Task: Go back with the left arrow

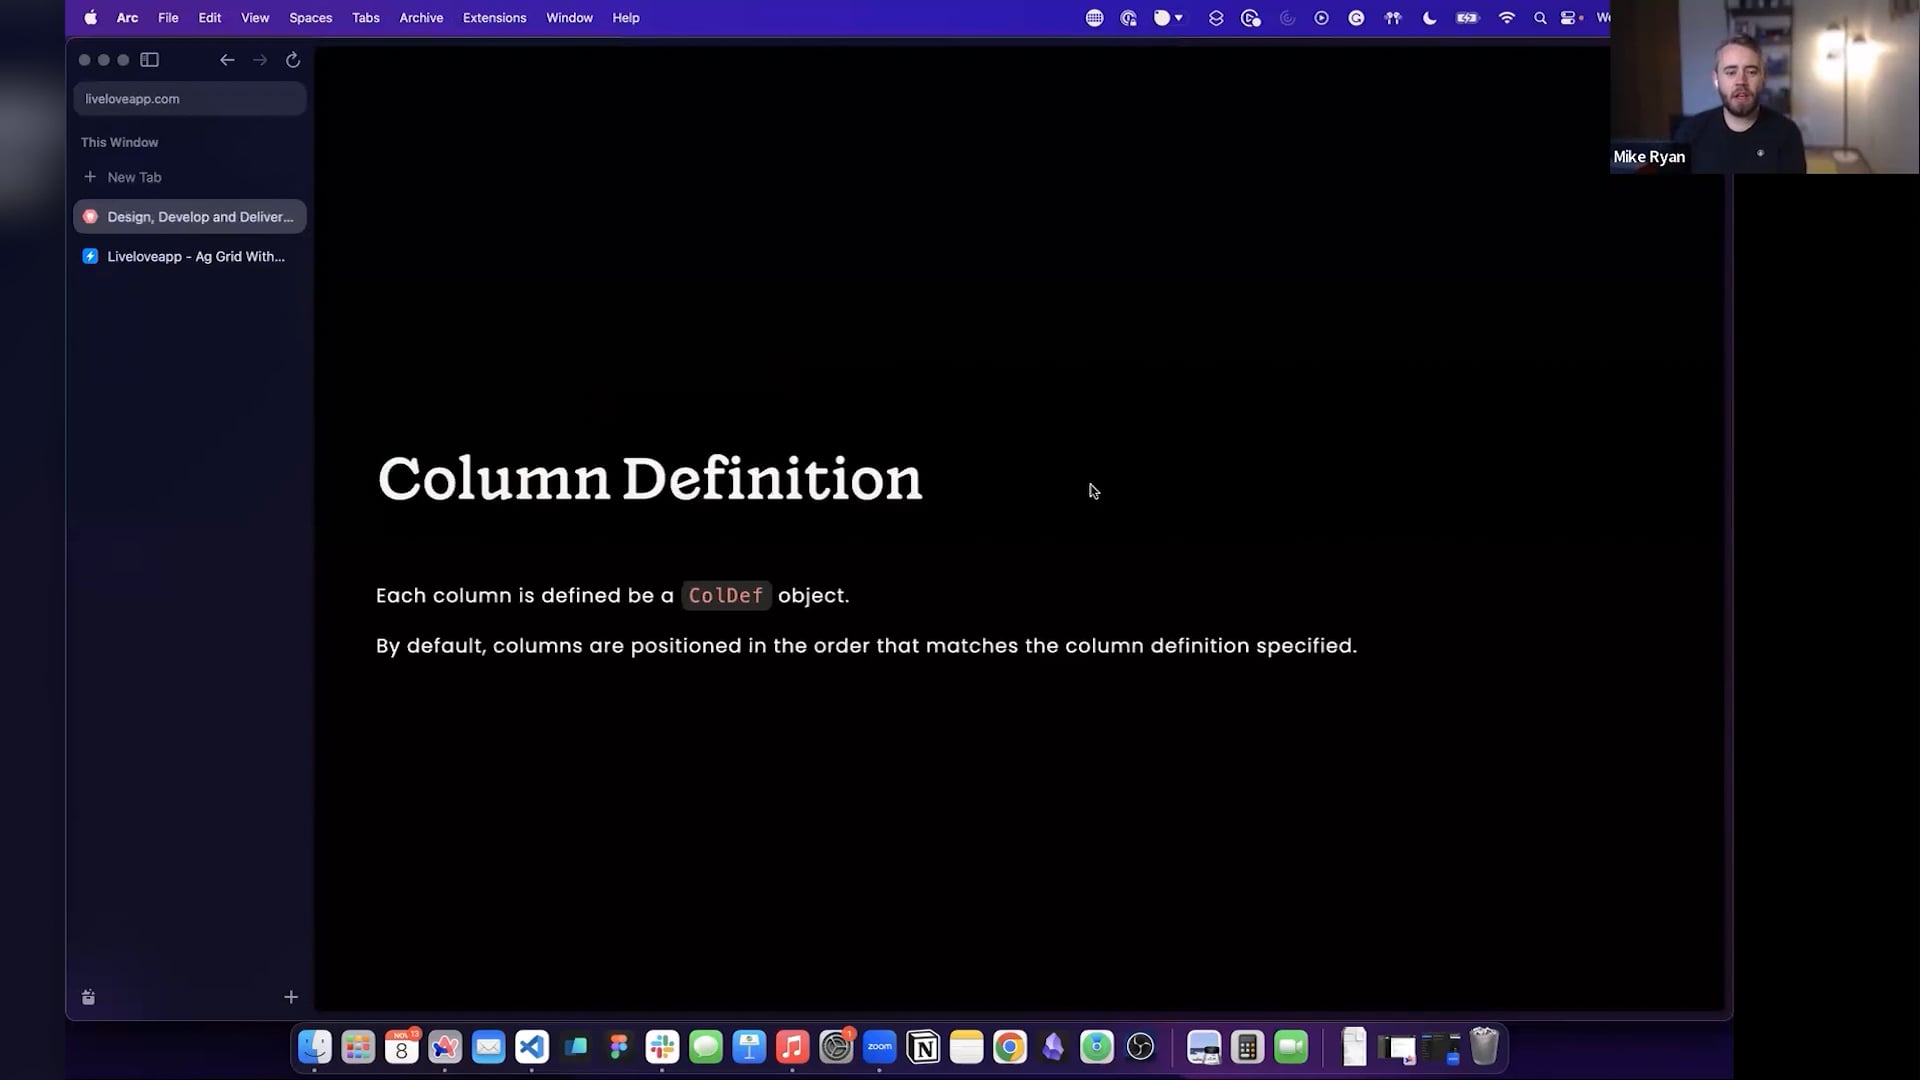Action: (x=227, y=60)
